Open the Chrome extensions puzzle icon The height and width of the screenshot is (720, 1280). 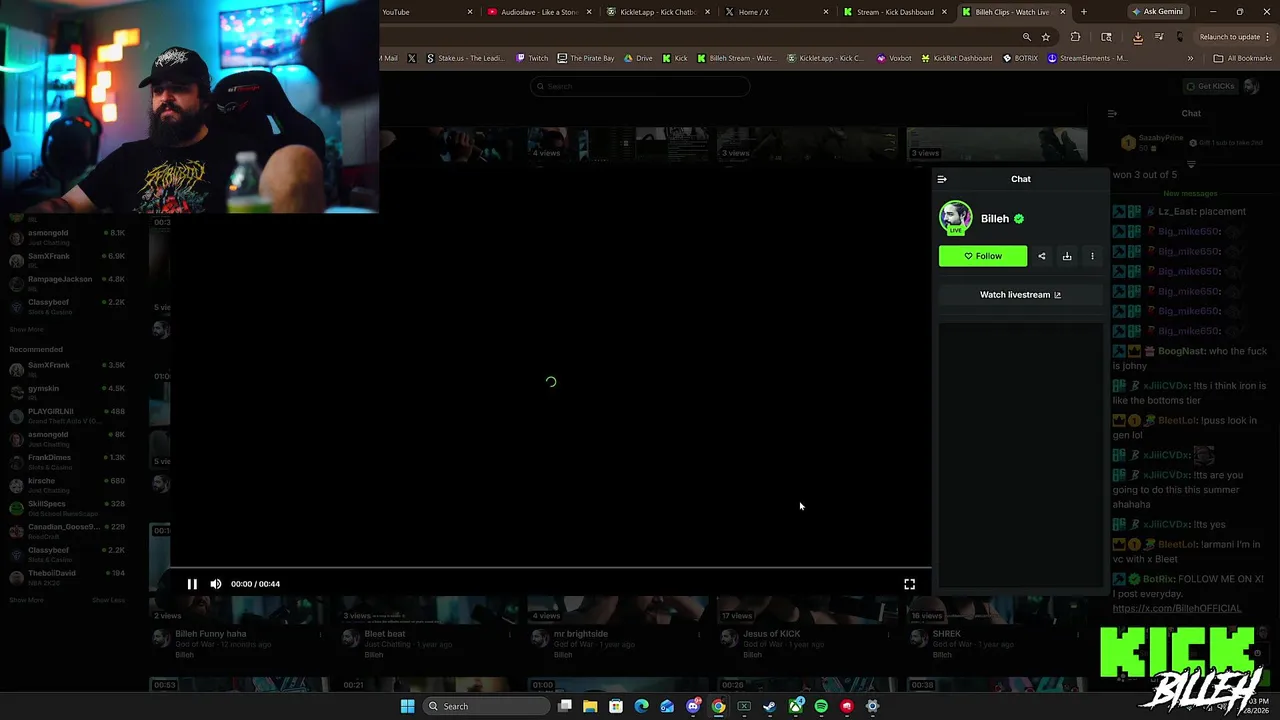pos(1075,37)
